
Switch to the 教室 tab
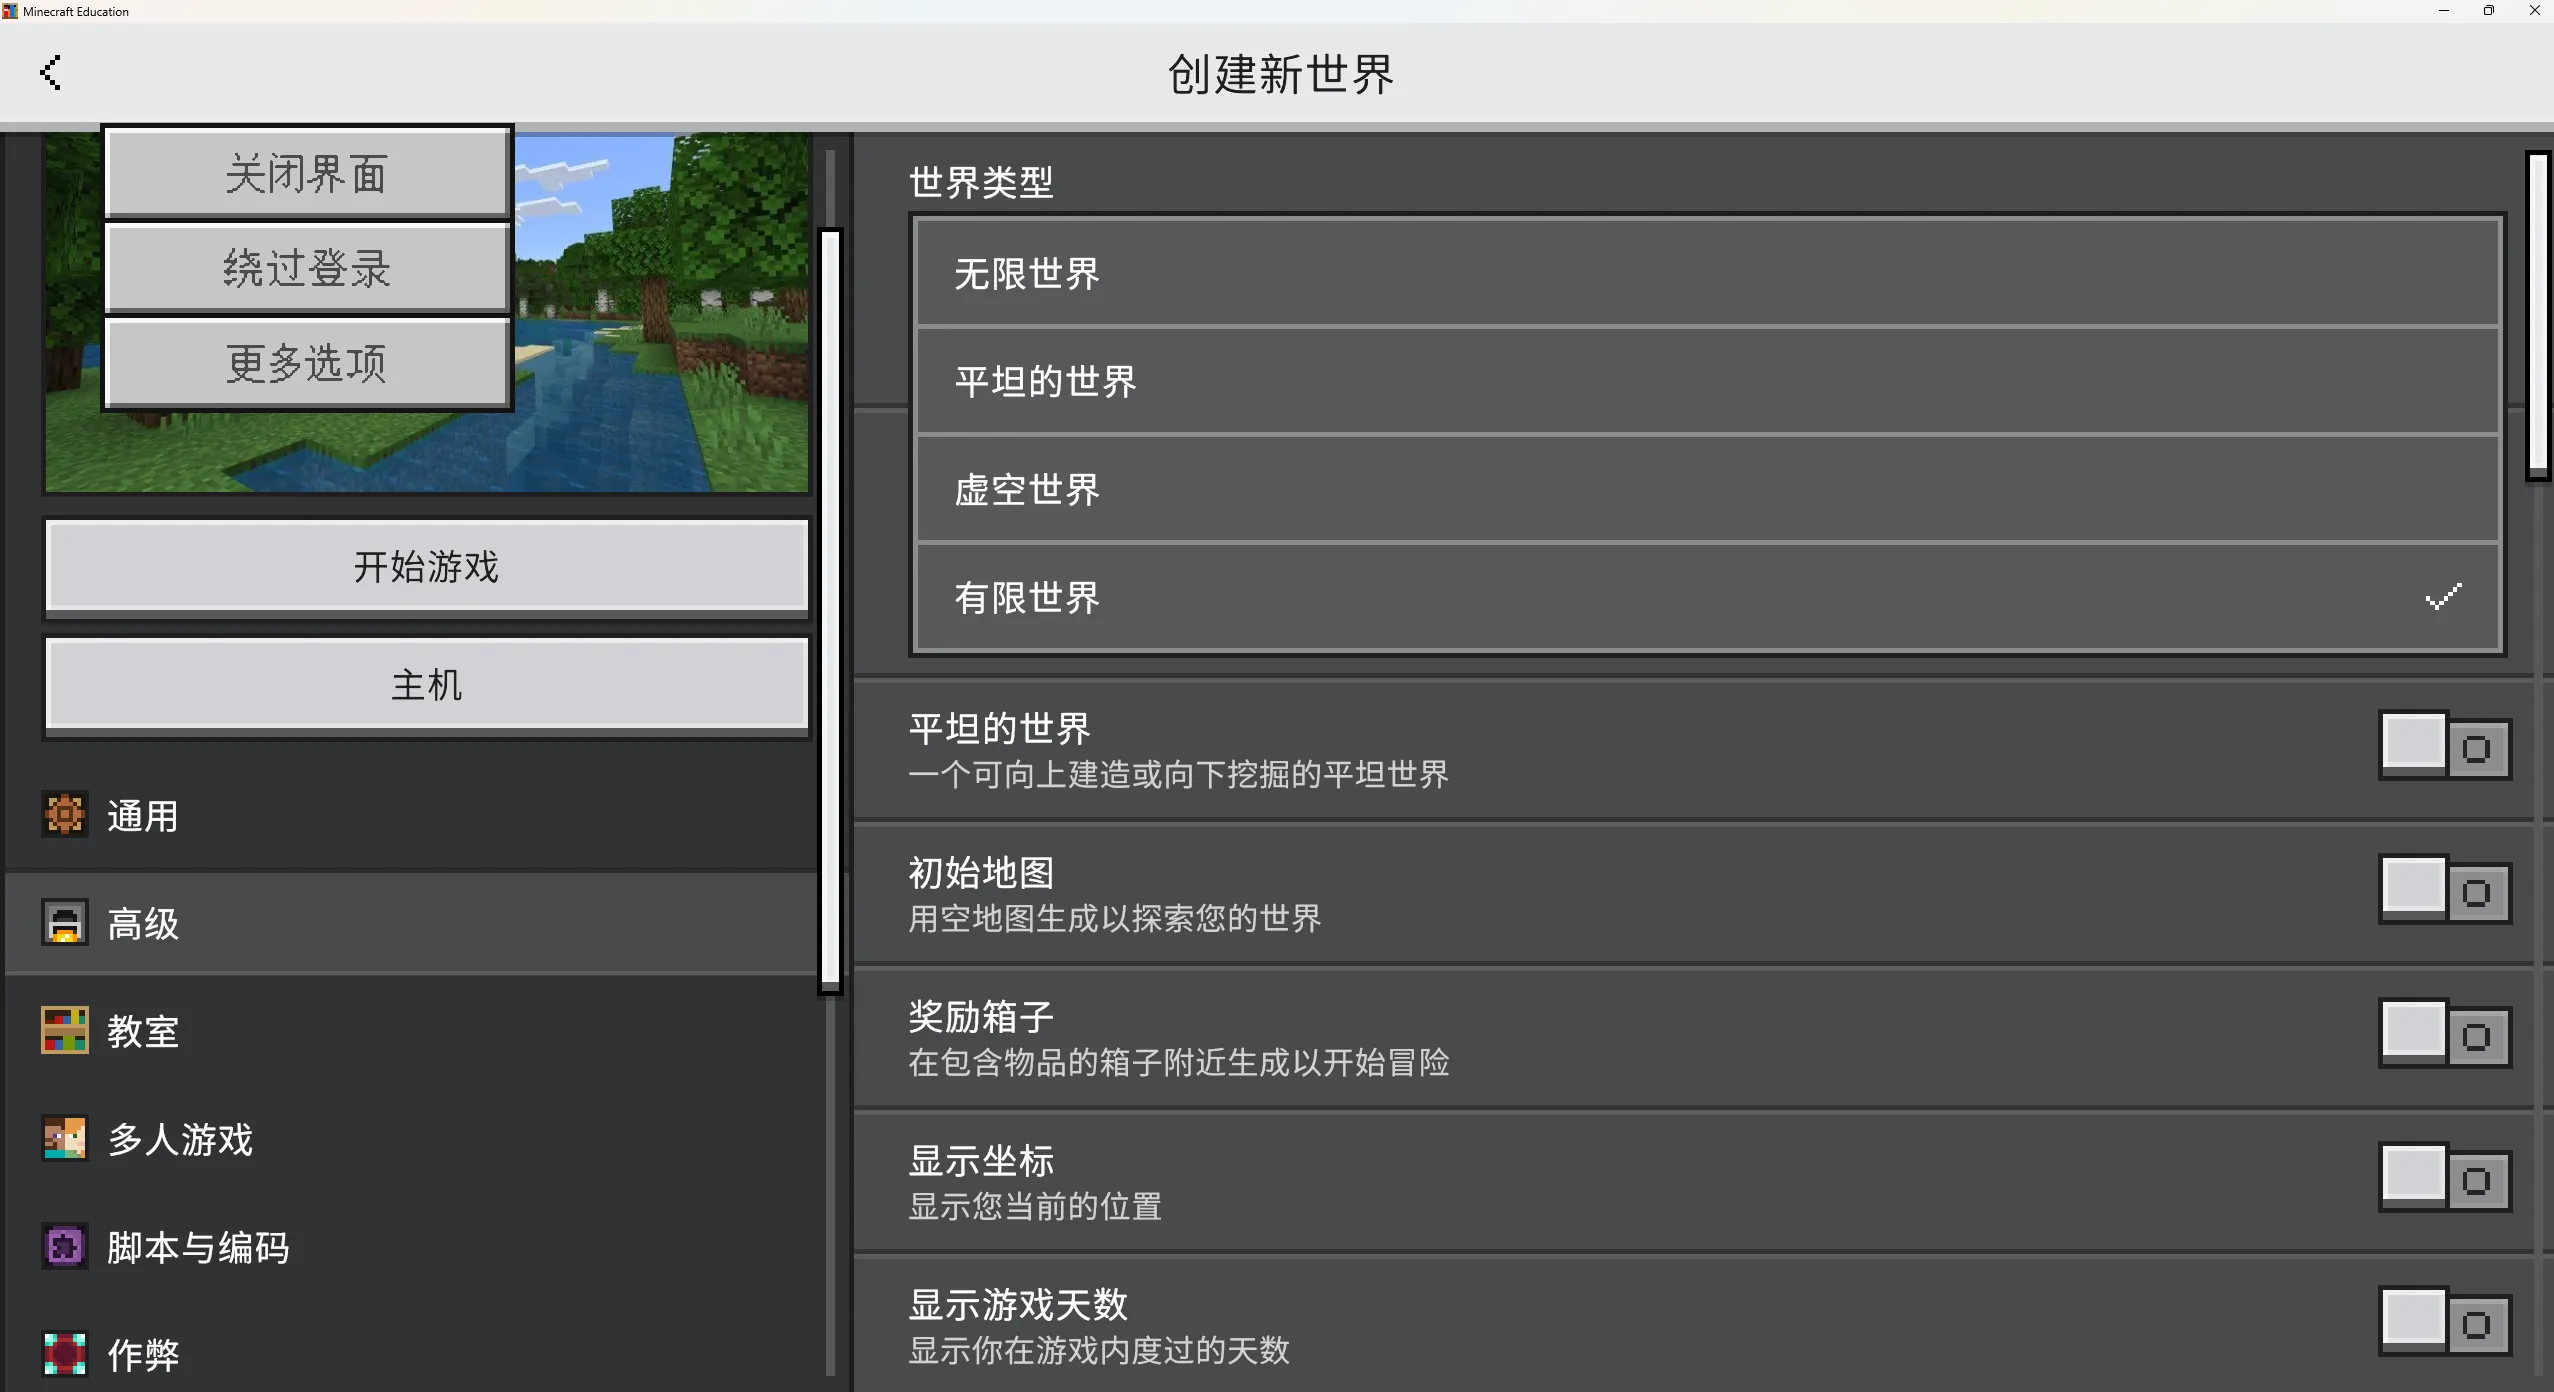pyautogui.click(x=412, y=1031)
